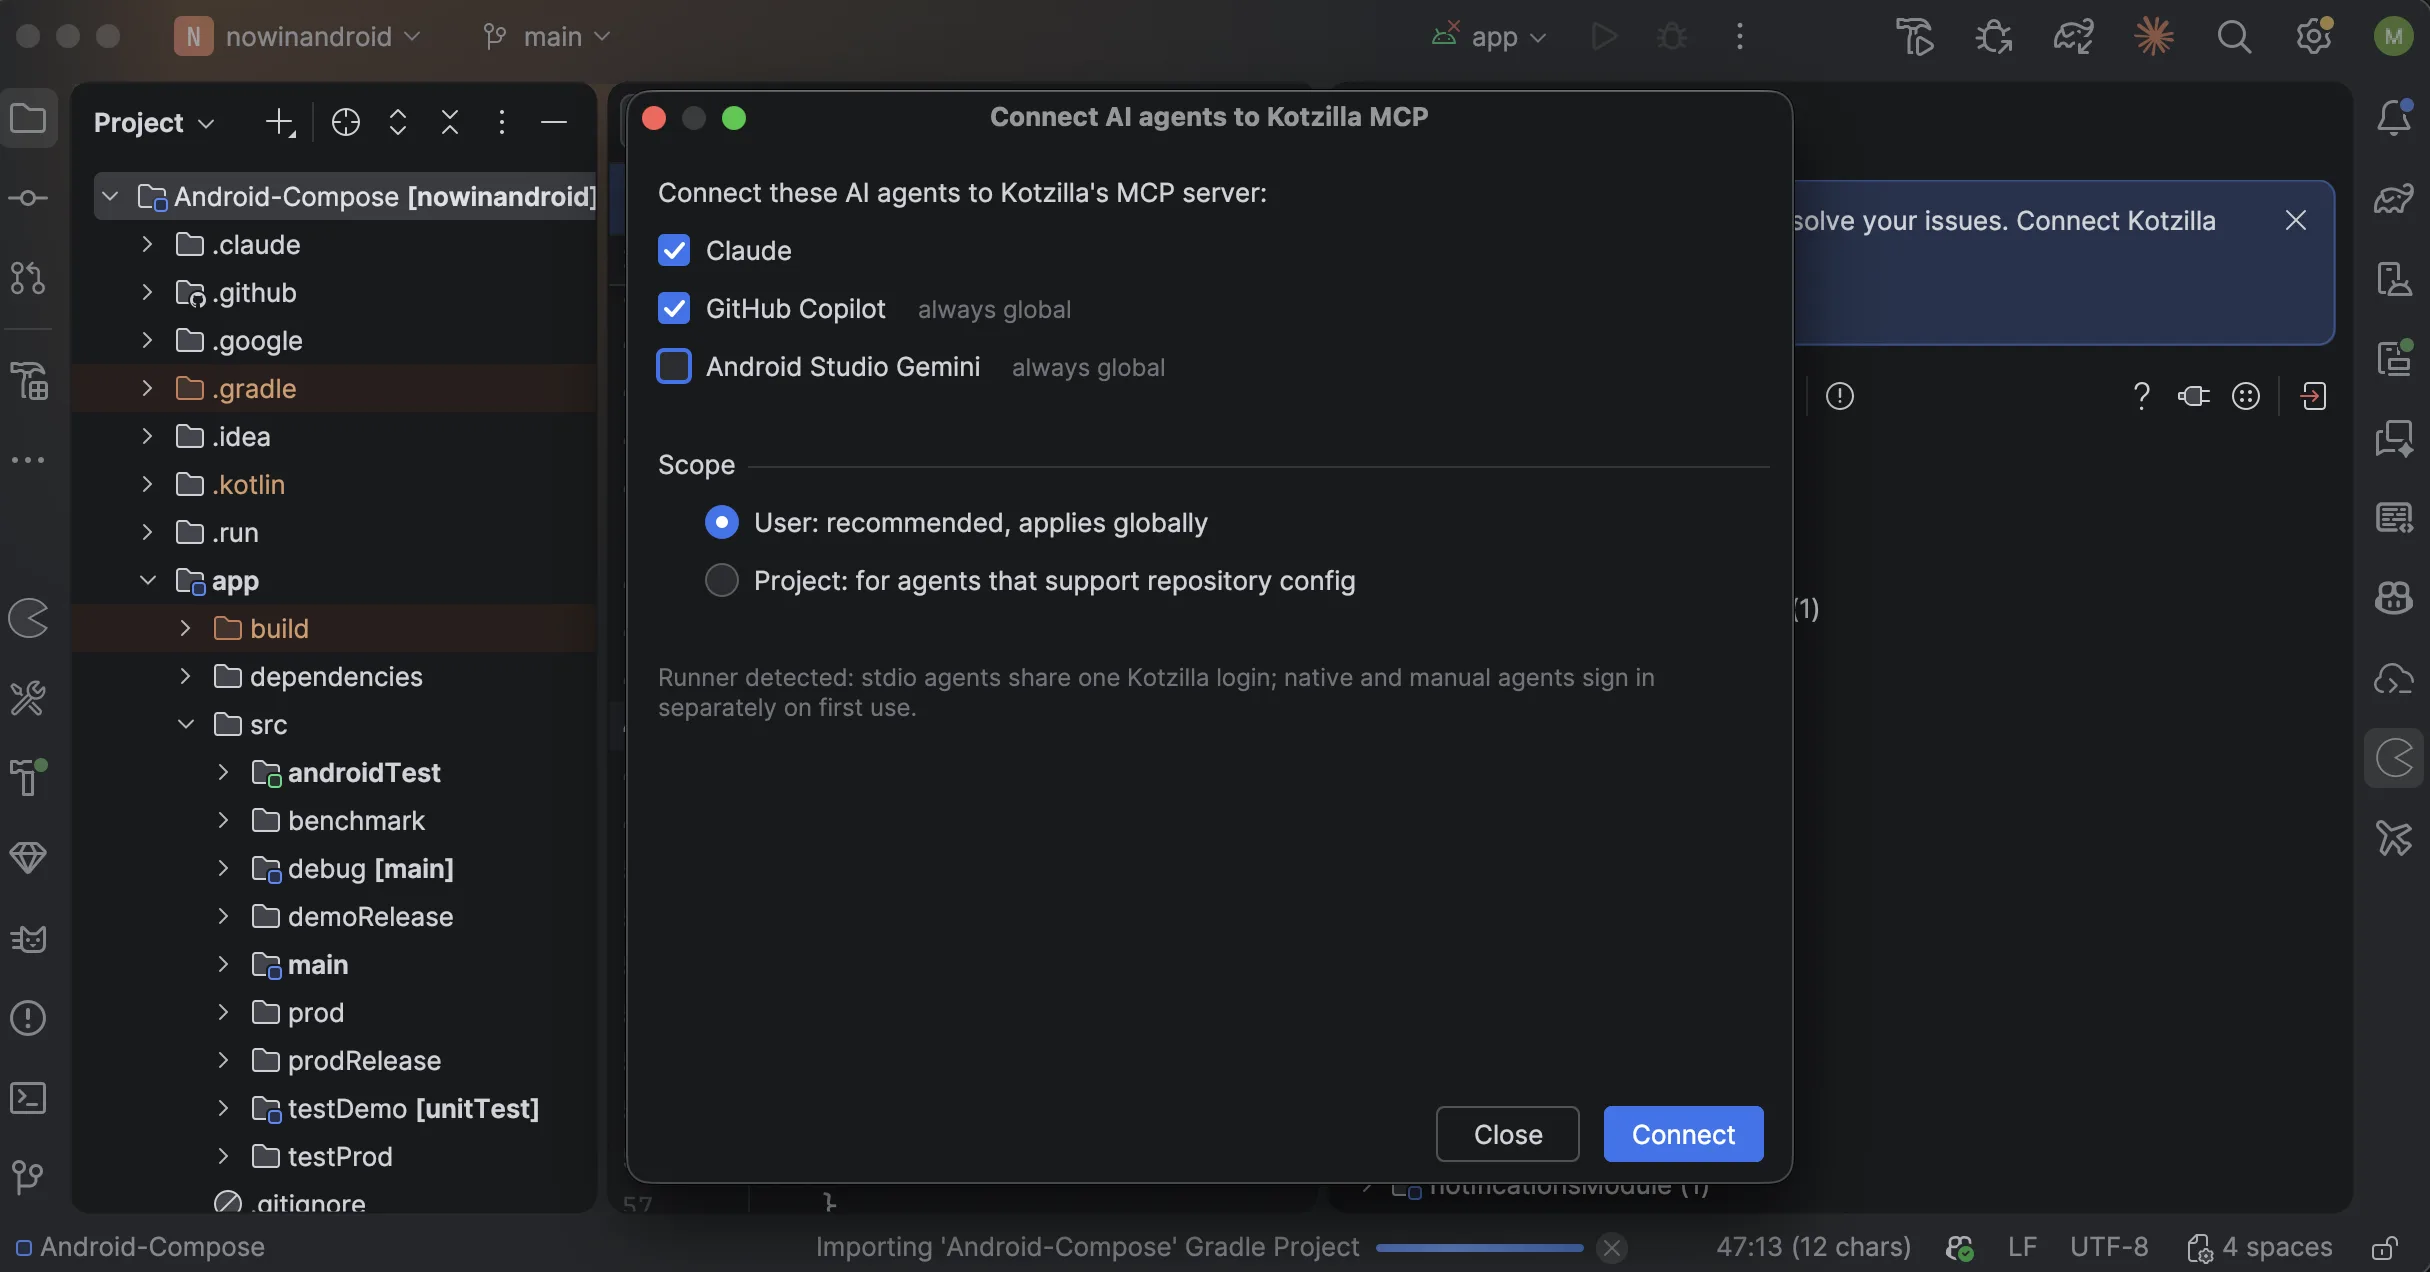This screenshot has height=1272, width=2430.
Task: Click Expand All icon in Project panel
Action: [398, 122]
